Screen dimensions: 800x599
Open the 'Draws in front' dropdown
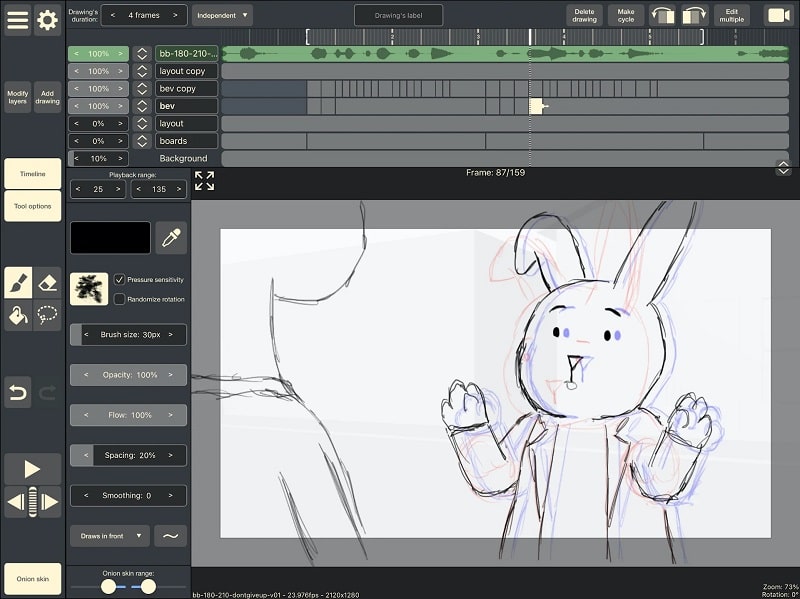click(110, 535)
